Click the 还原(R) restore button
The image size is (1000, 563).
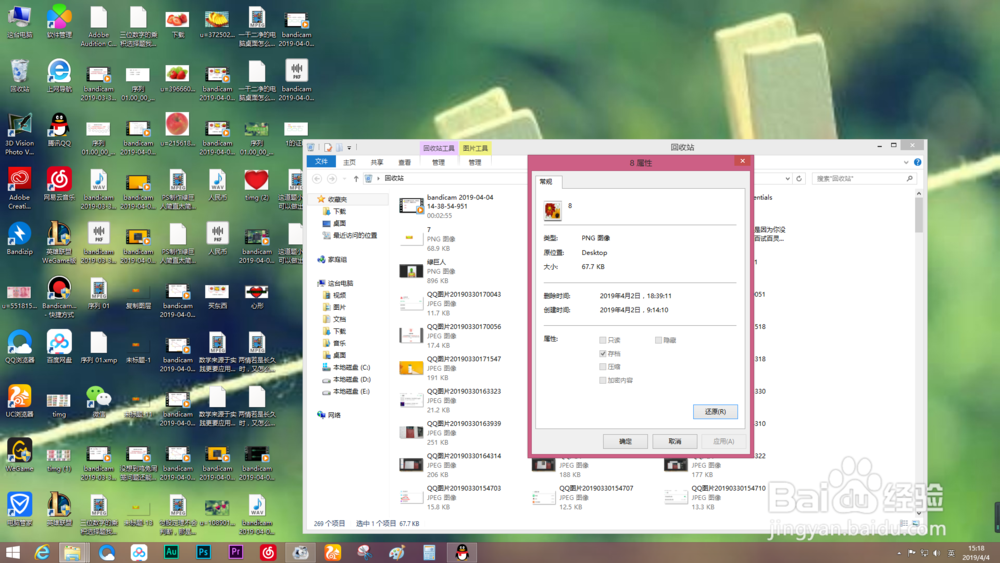[715, 412]
